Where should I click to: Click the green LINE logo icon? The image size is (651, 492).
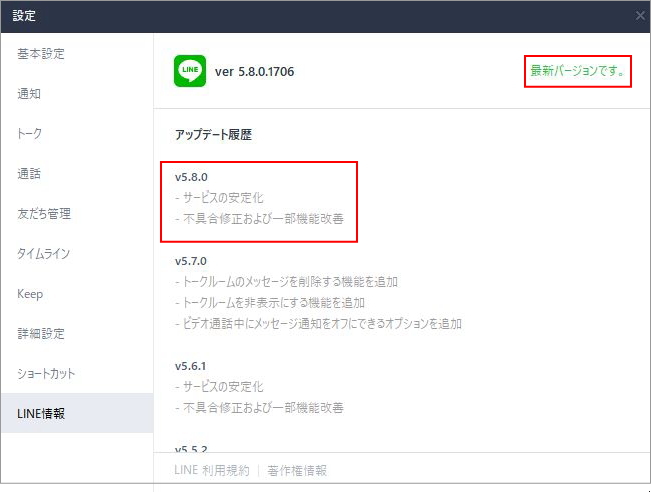190,71
